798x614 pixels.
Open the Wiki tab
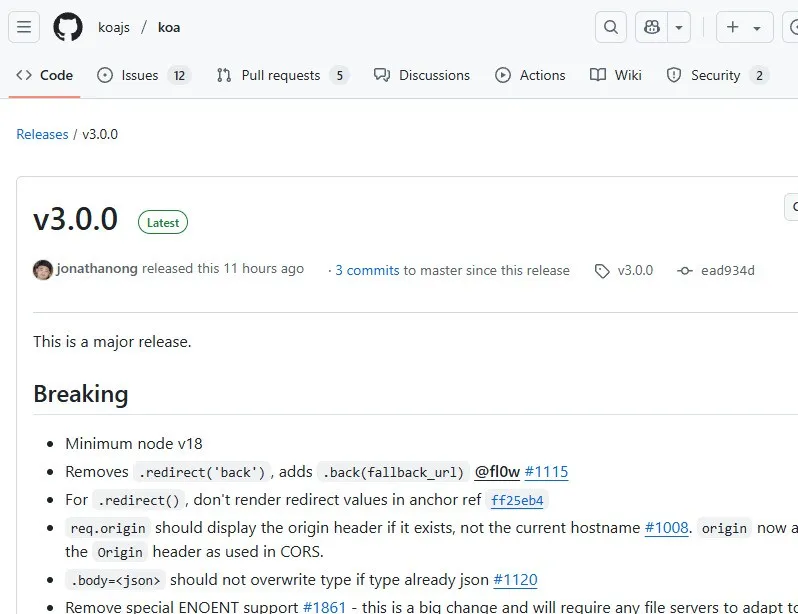coord(615,75)
